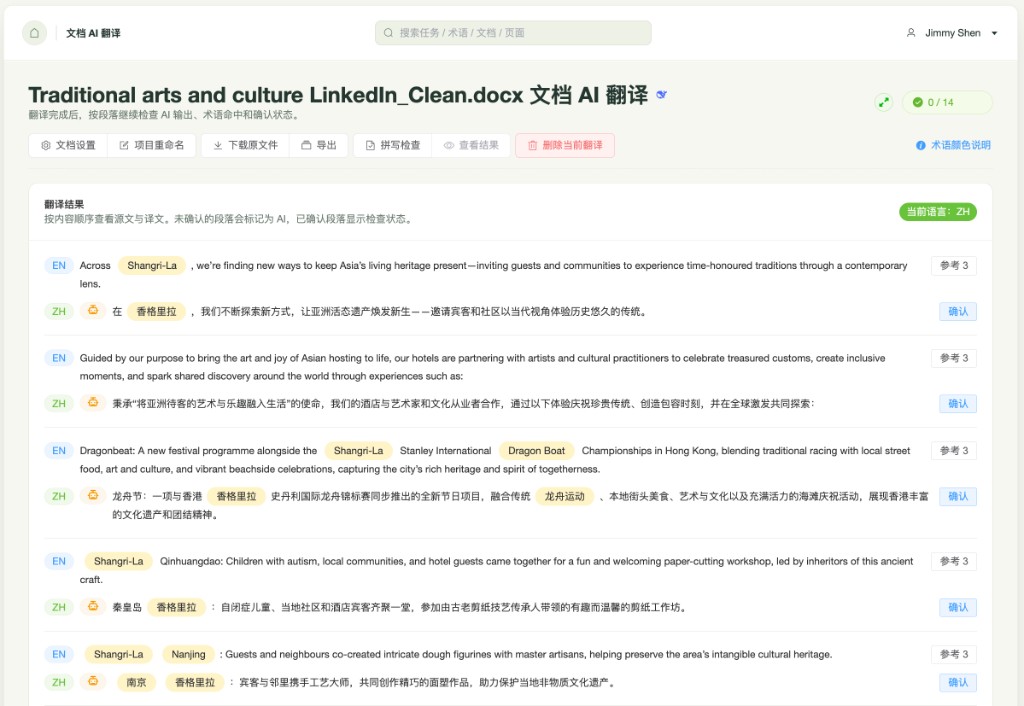
Task: Confirm the '在香格里拉' translation with 确认
Action: coord(958,312)
